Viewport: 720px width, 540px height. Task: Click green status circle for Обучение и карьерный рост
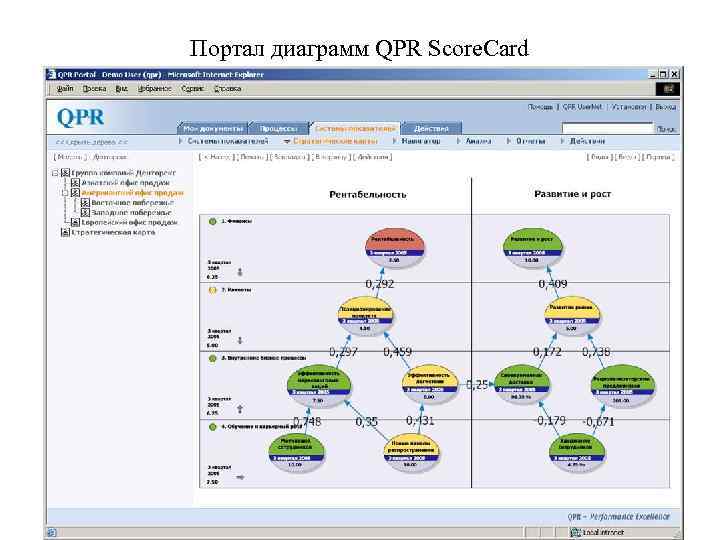pos(212,427)
